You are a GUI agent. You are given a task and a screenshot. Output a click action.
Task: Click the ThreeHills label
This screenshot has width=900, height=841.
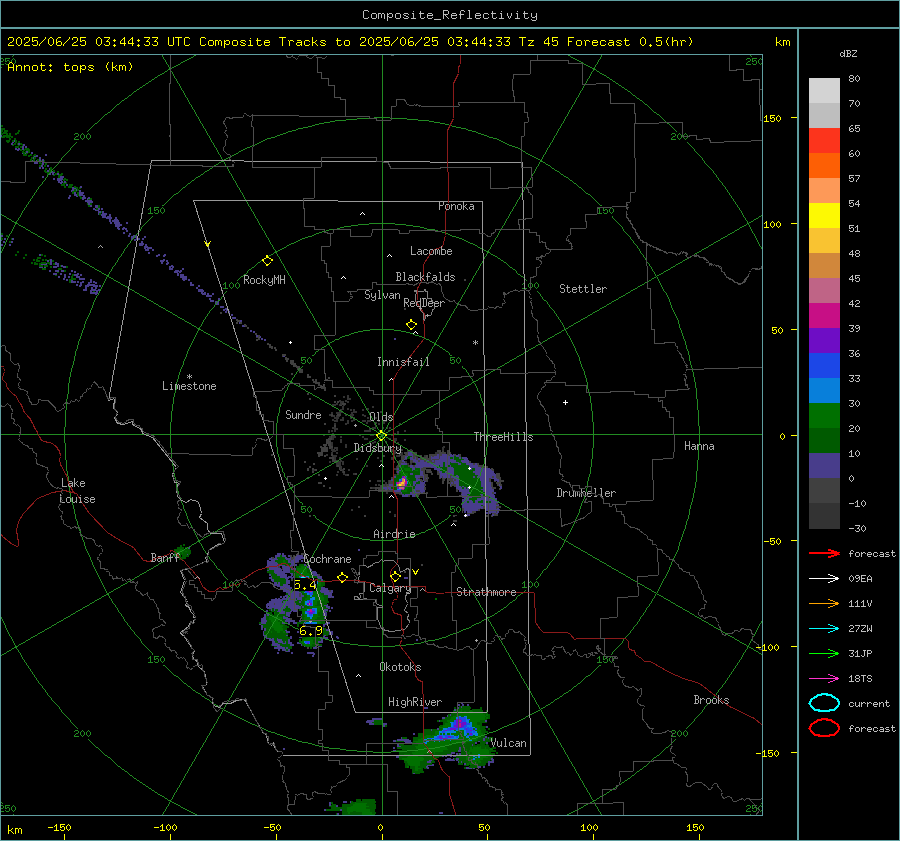coord(503,437)
